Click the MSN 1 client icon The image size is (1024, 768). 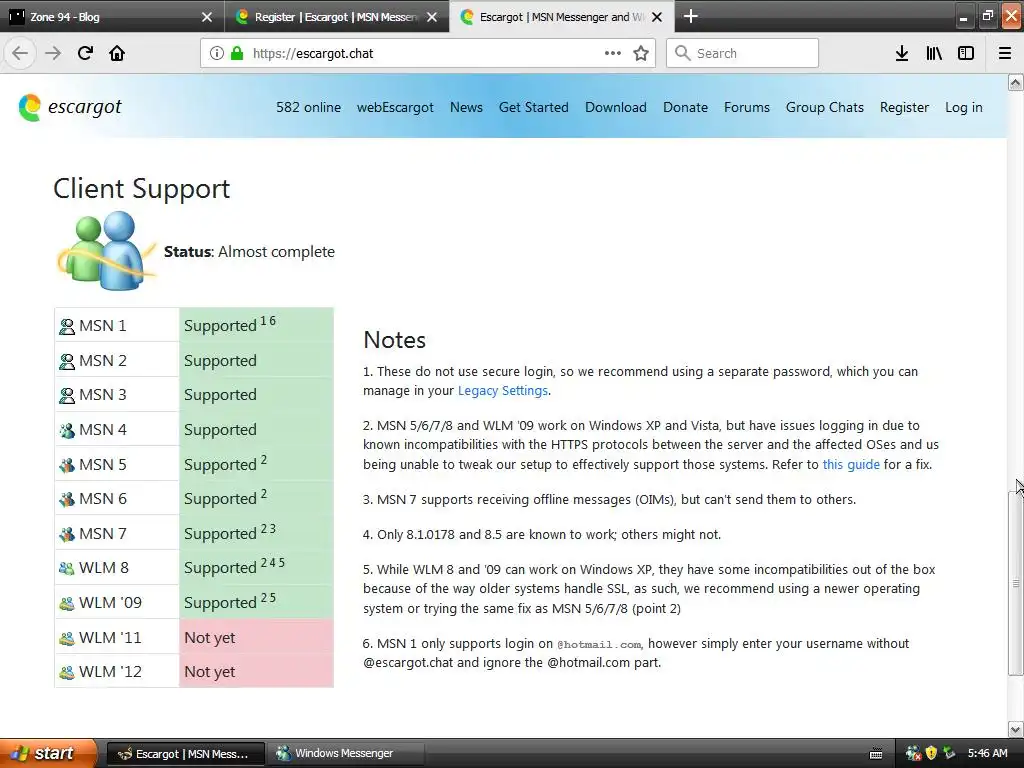point(67,326)
